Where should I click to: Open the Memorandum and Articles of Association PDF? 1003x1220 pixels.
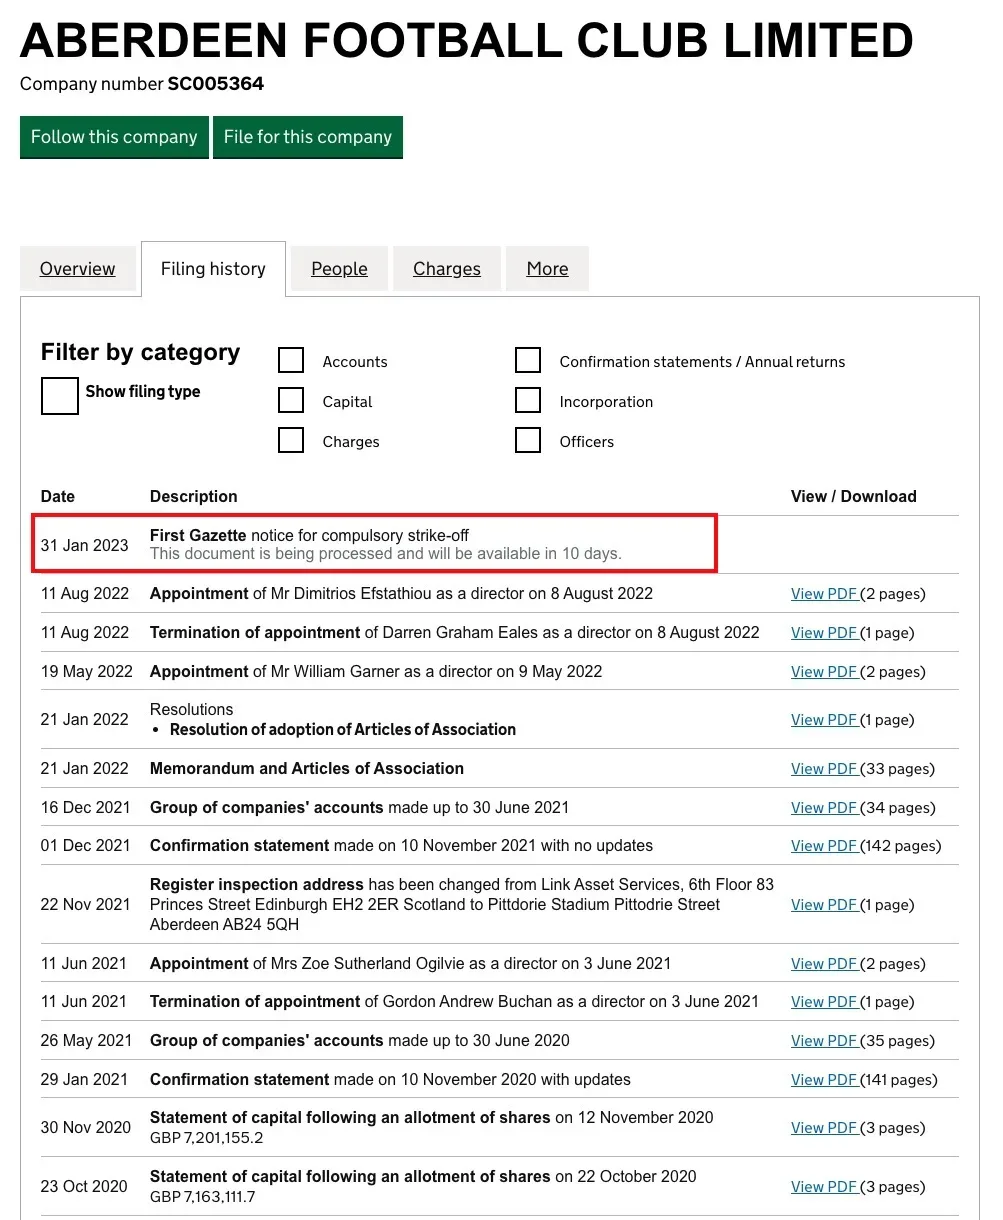pos(824,769)
